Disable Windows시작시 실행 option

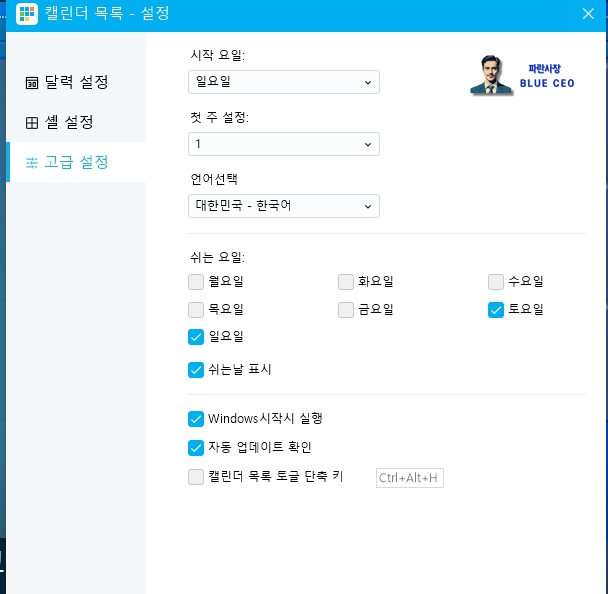click(196, 419)
